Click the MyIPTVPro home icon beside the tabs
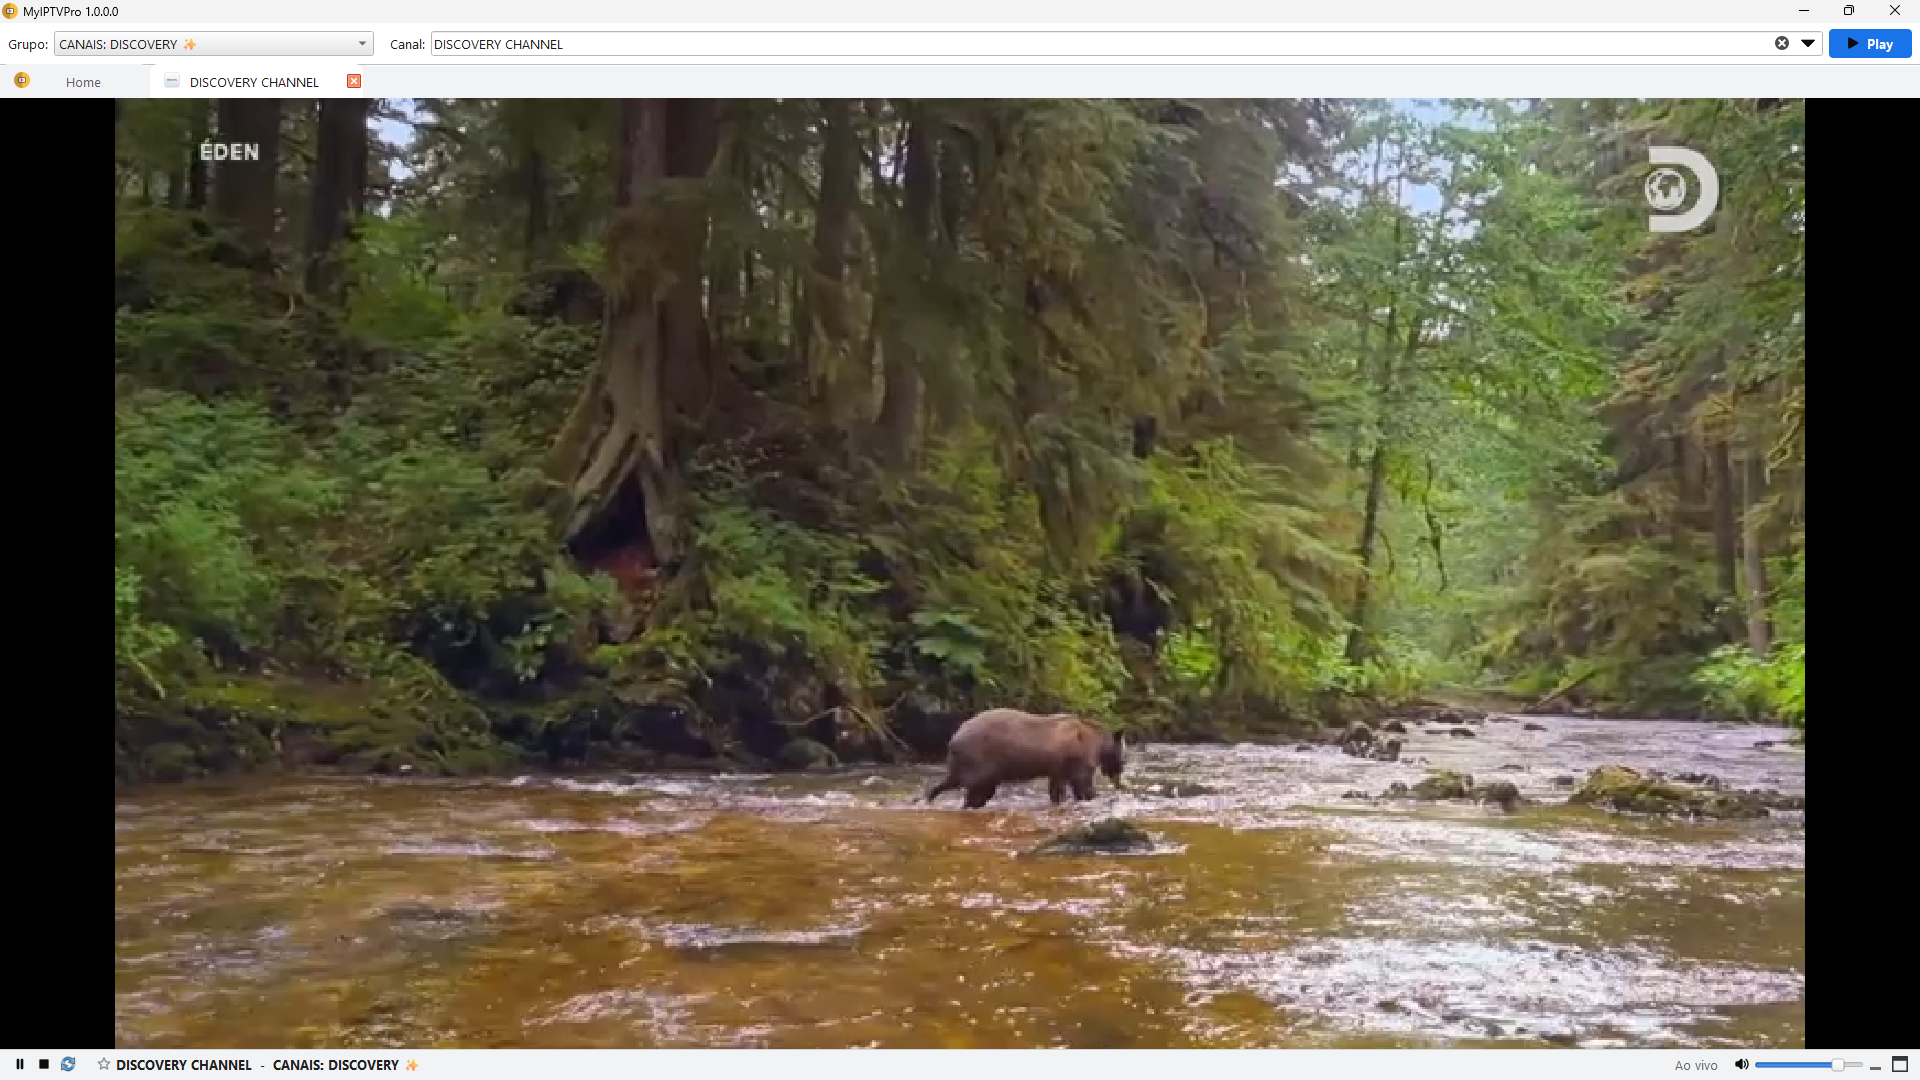 22,81
